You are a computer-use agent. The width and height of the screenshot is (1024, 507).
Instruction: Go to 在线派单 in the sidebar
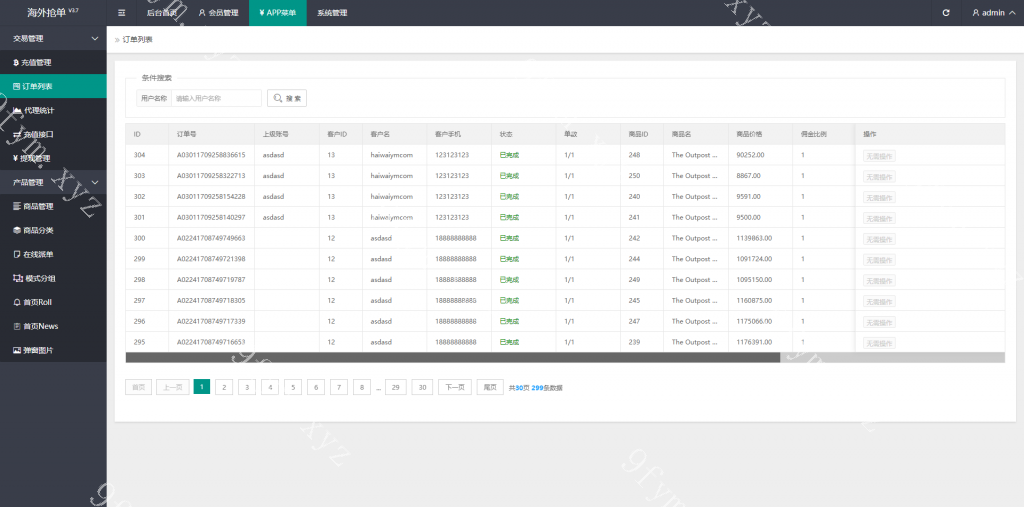tap(53, 254)
